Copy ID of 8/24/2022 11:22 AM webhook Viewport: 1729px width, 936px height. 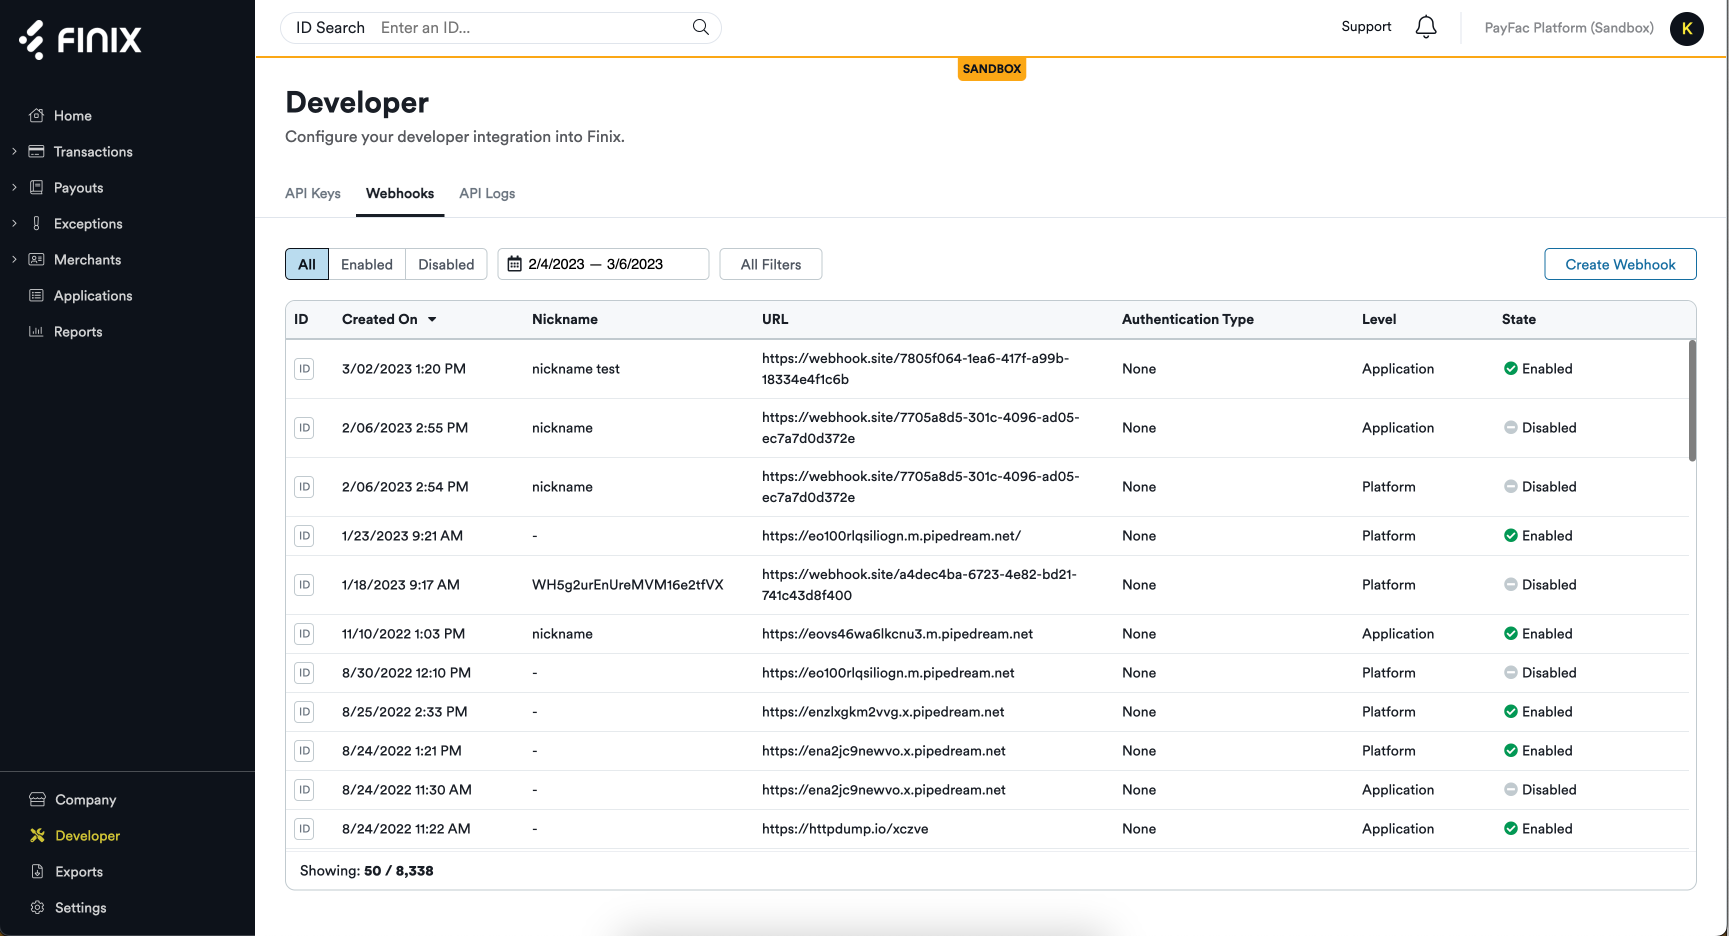[x=304, y=829]
